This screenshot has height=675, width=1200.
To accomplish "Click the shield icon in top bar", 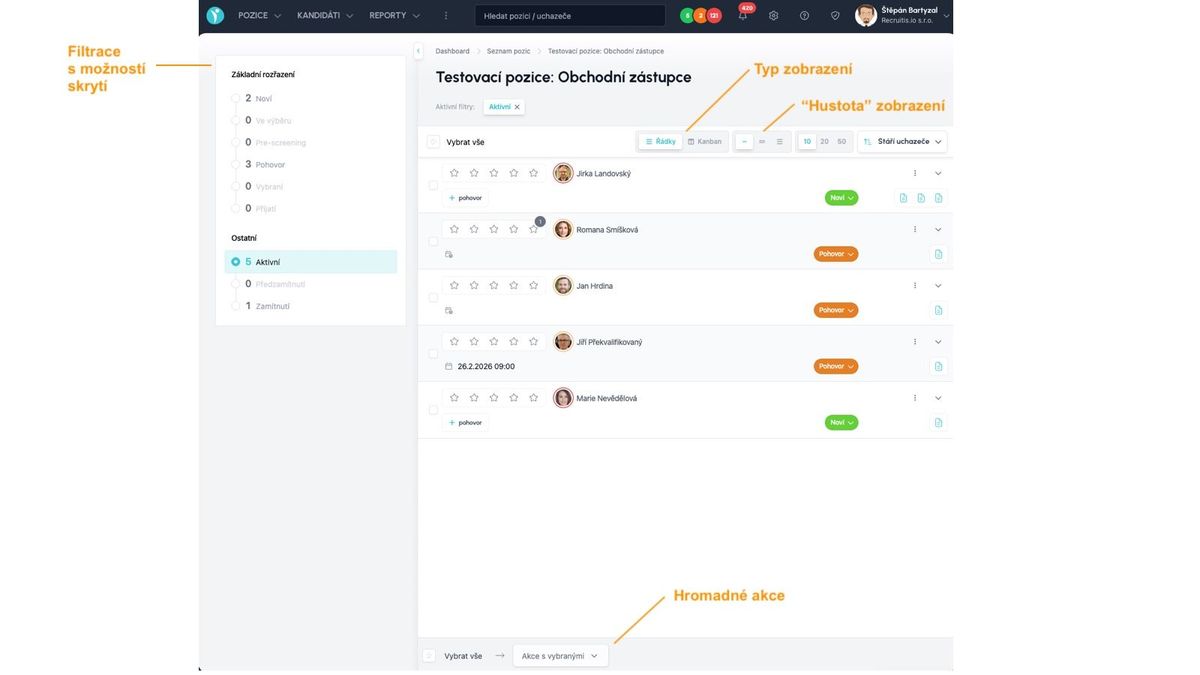I will 835,16.
